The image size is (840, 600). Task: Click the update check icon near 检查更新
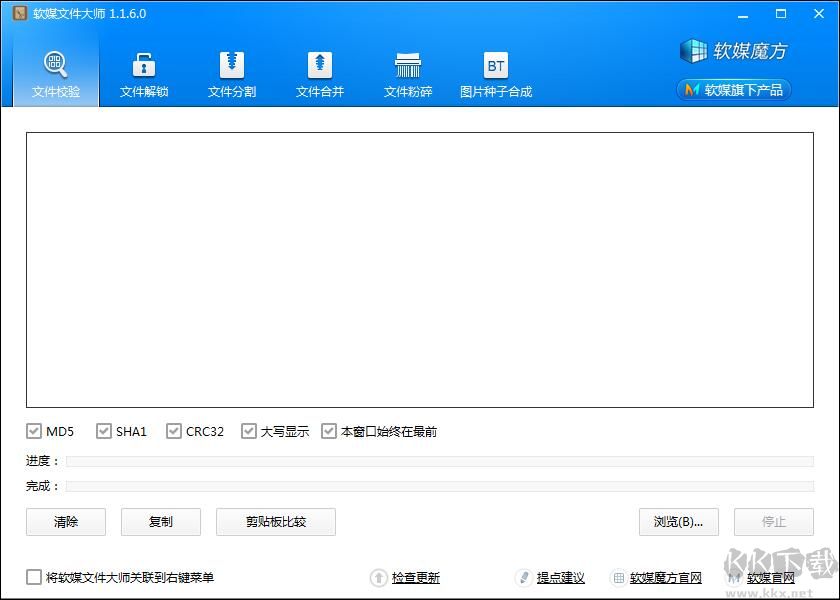[x=380, y=578]
